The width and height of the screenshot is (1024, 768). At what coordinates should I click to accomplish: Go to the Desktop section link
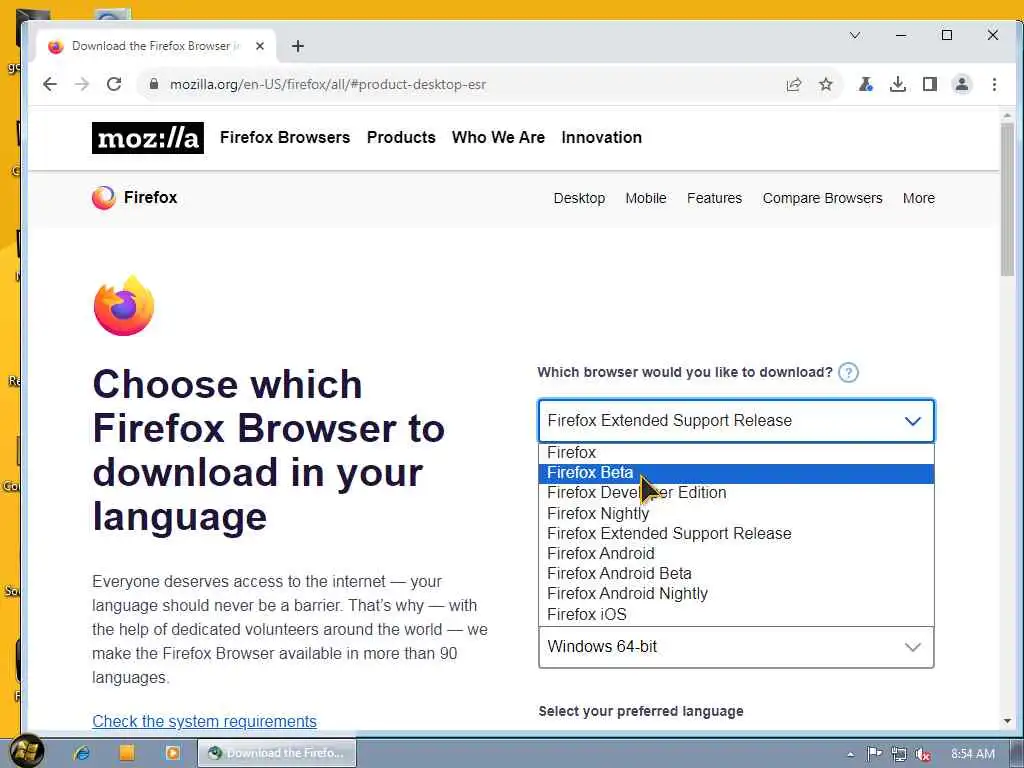pos(579,198)
